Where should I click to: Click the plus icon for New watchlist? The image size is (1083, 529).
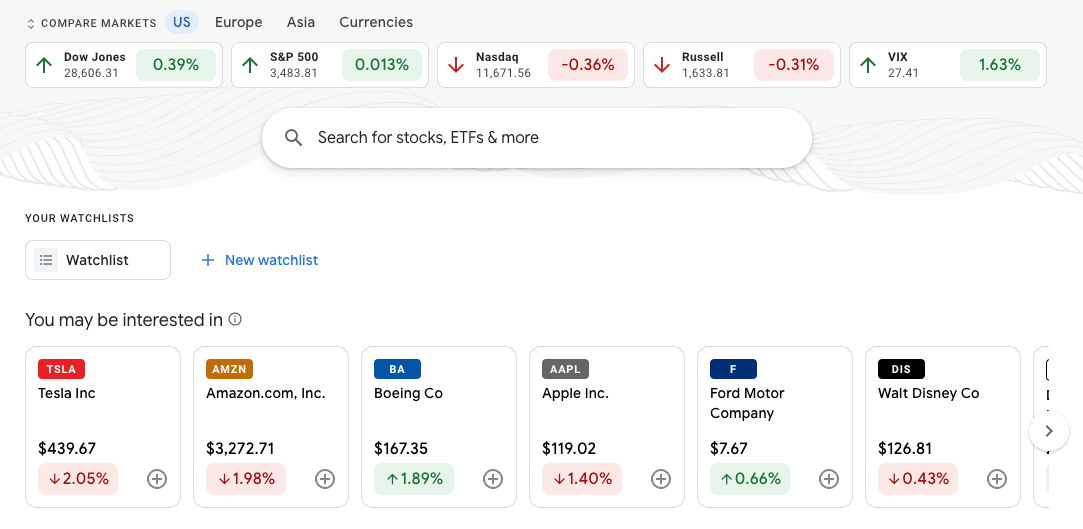pos(207,260)
